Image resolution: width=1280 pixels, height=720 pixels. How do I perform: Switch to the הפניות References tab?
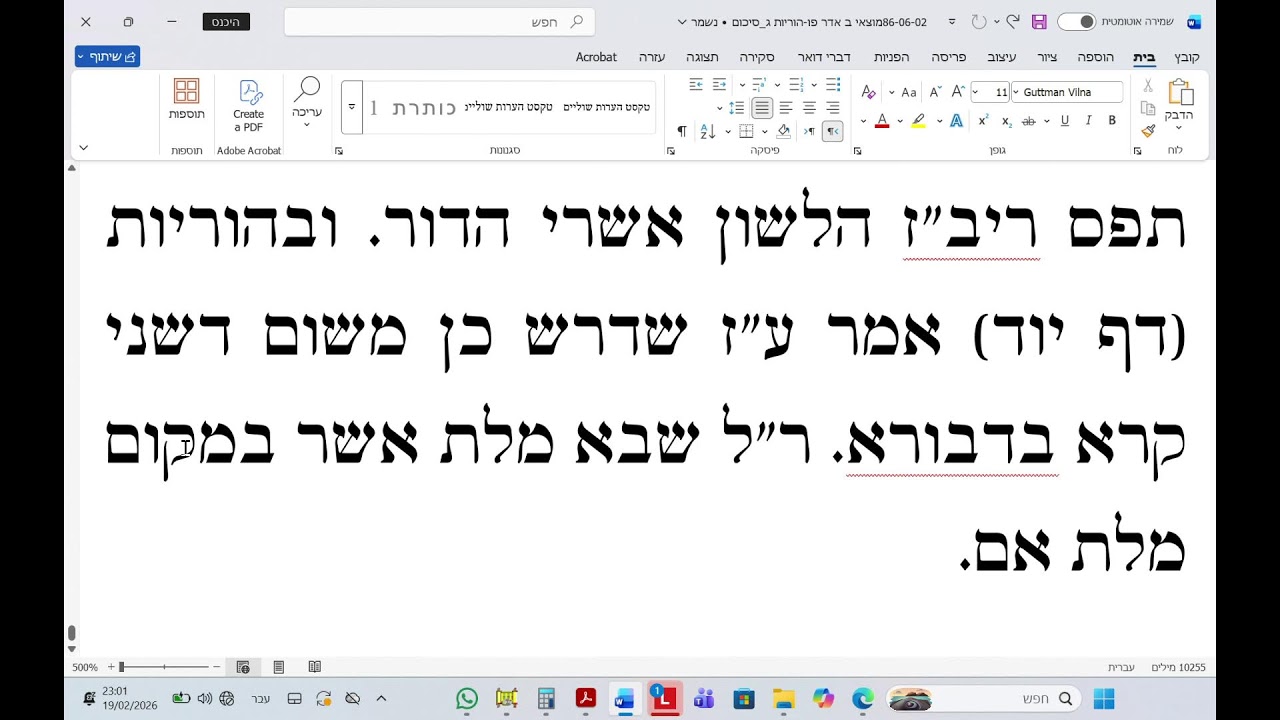point(891,57)
